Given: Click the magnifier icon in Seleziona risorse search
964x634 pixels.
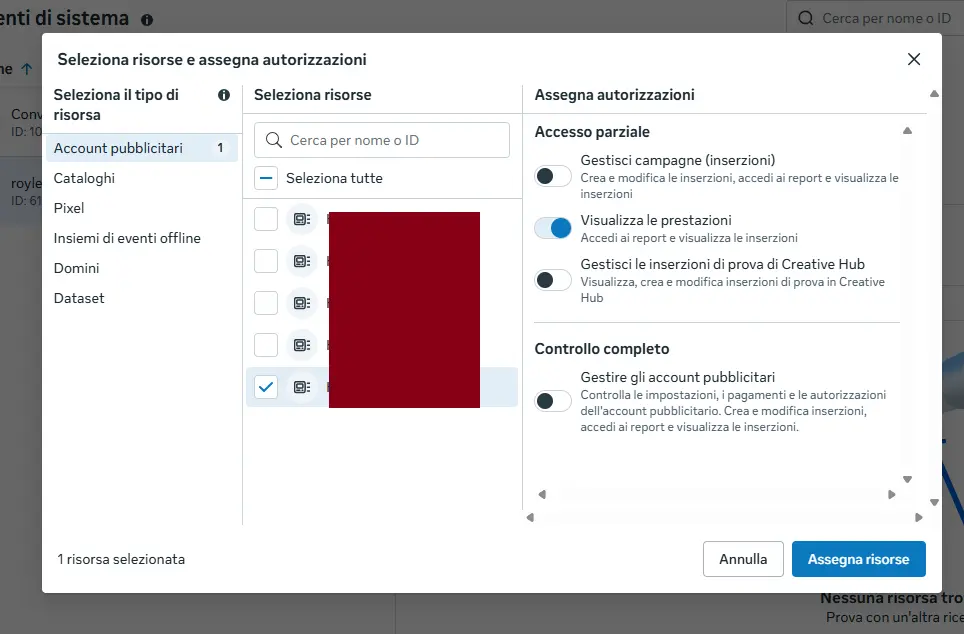Looking at the screenshot, I should pos(274,140).
